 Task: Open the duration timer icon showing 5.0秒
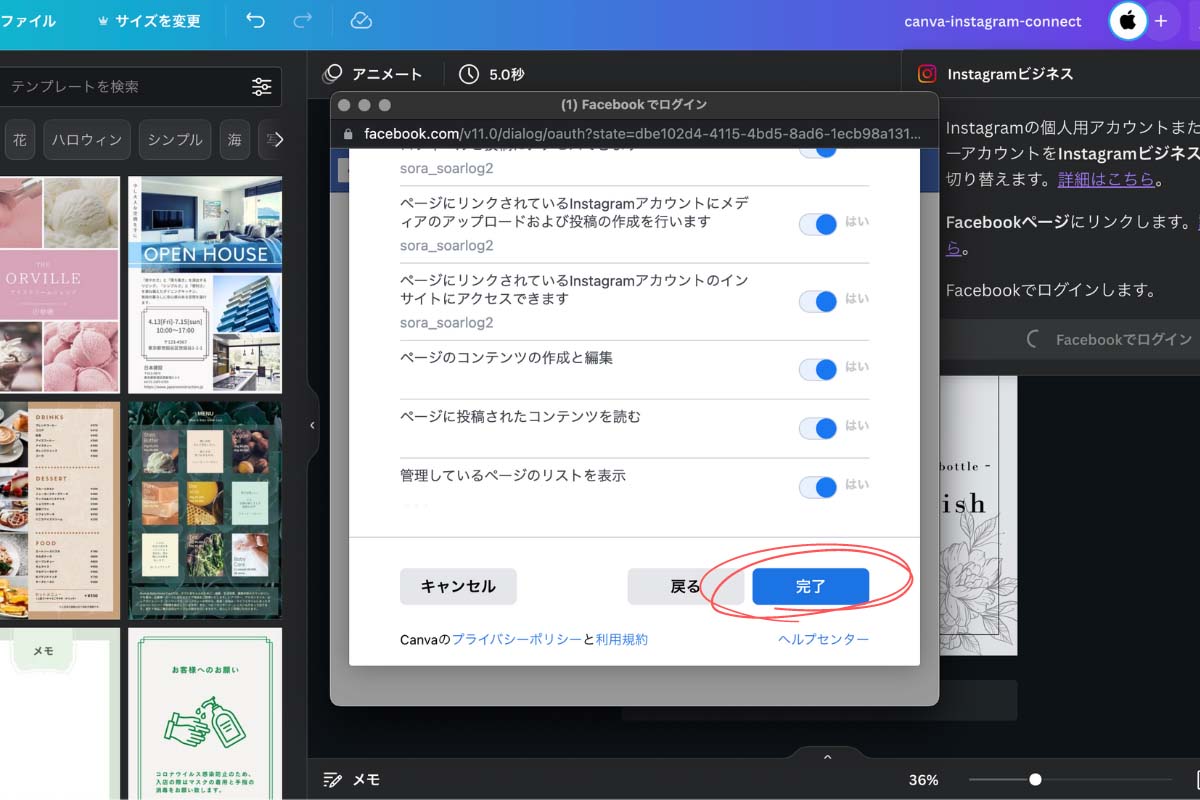[x=469, y=73]
